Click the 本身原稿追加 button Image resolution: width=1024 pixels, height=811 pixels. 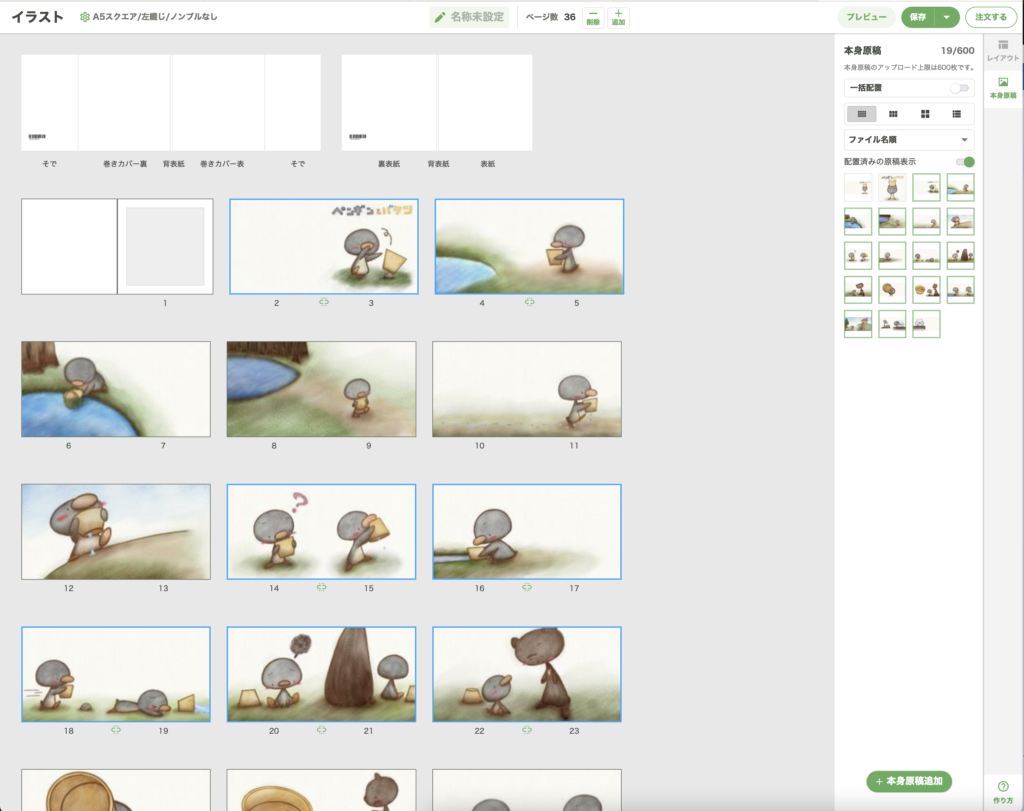coord(909,781)
